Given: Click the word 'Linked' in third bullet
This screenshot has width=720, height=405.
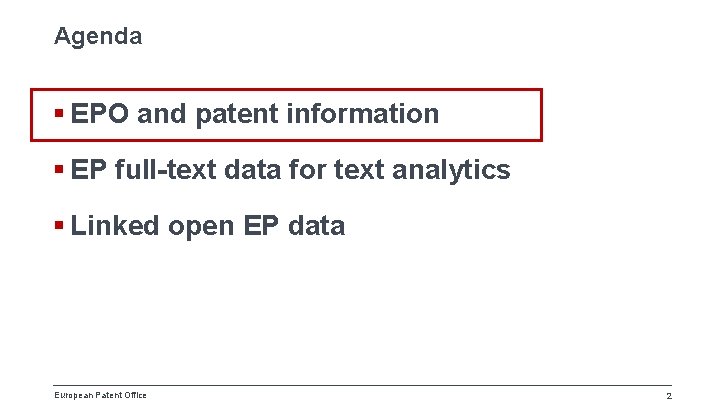Looking at the screenshot, I should (x=114, y=225).
